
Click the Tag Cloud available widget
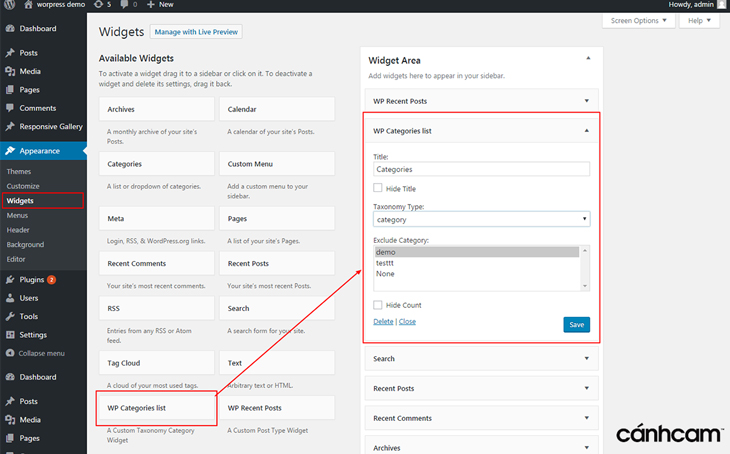pos(156,363)
